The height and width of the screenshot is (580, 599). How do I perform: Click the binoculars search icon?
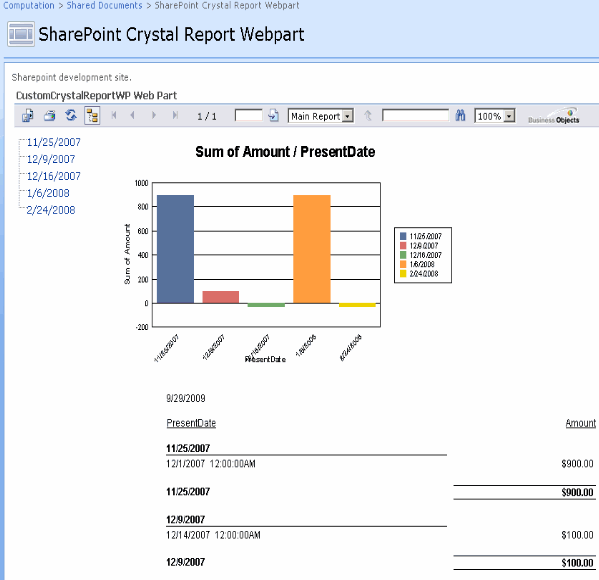(x=460, y=115)
